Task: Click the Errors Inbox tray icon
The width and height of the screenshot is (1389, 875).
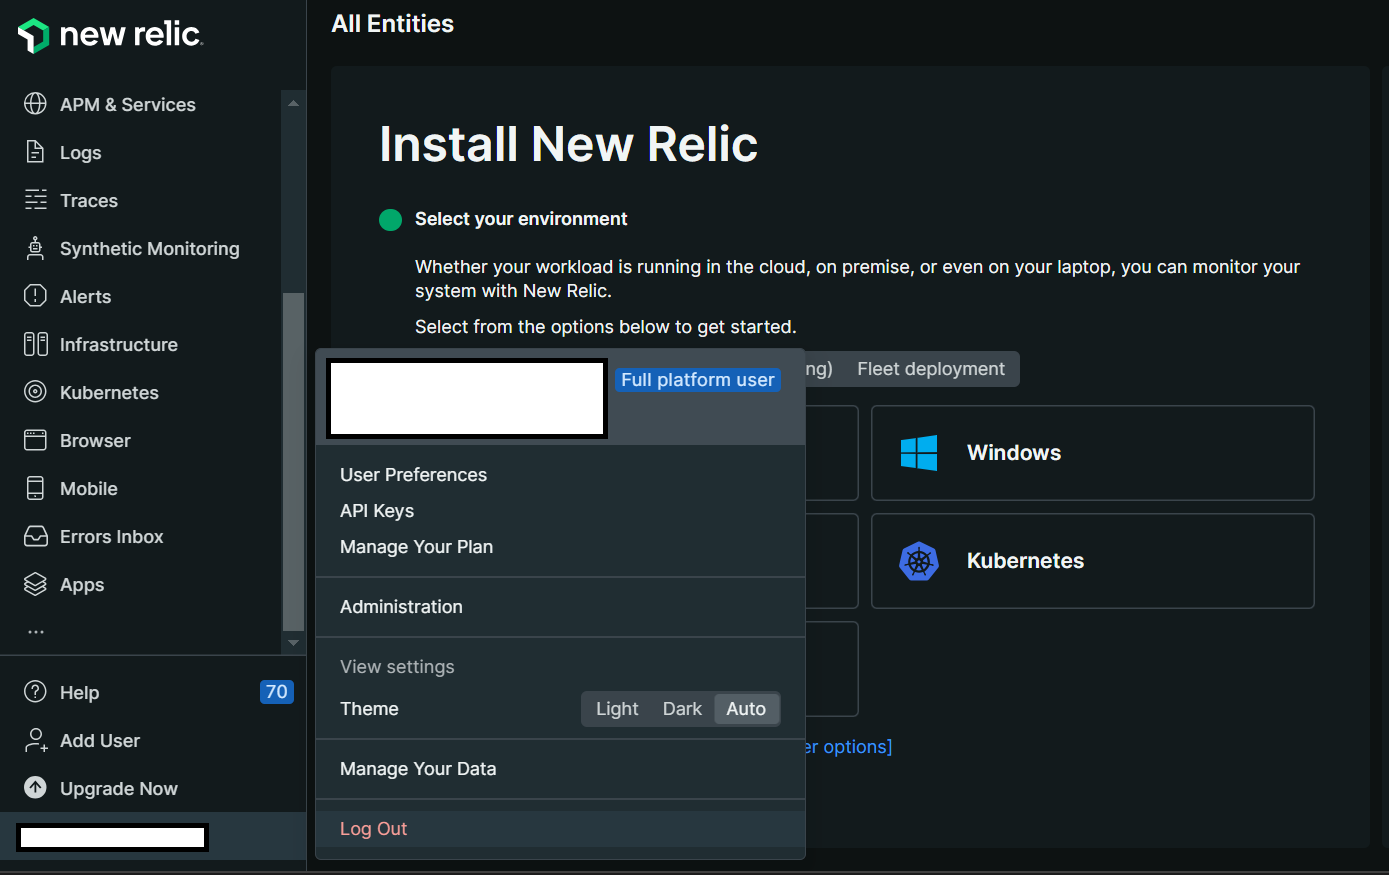Action: coord(35,536)
